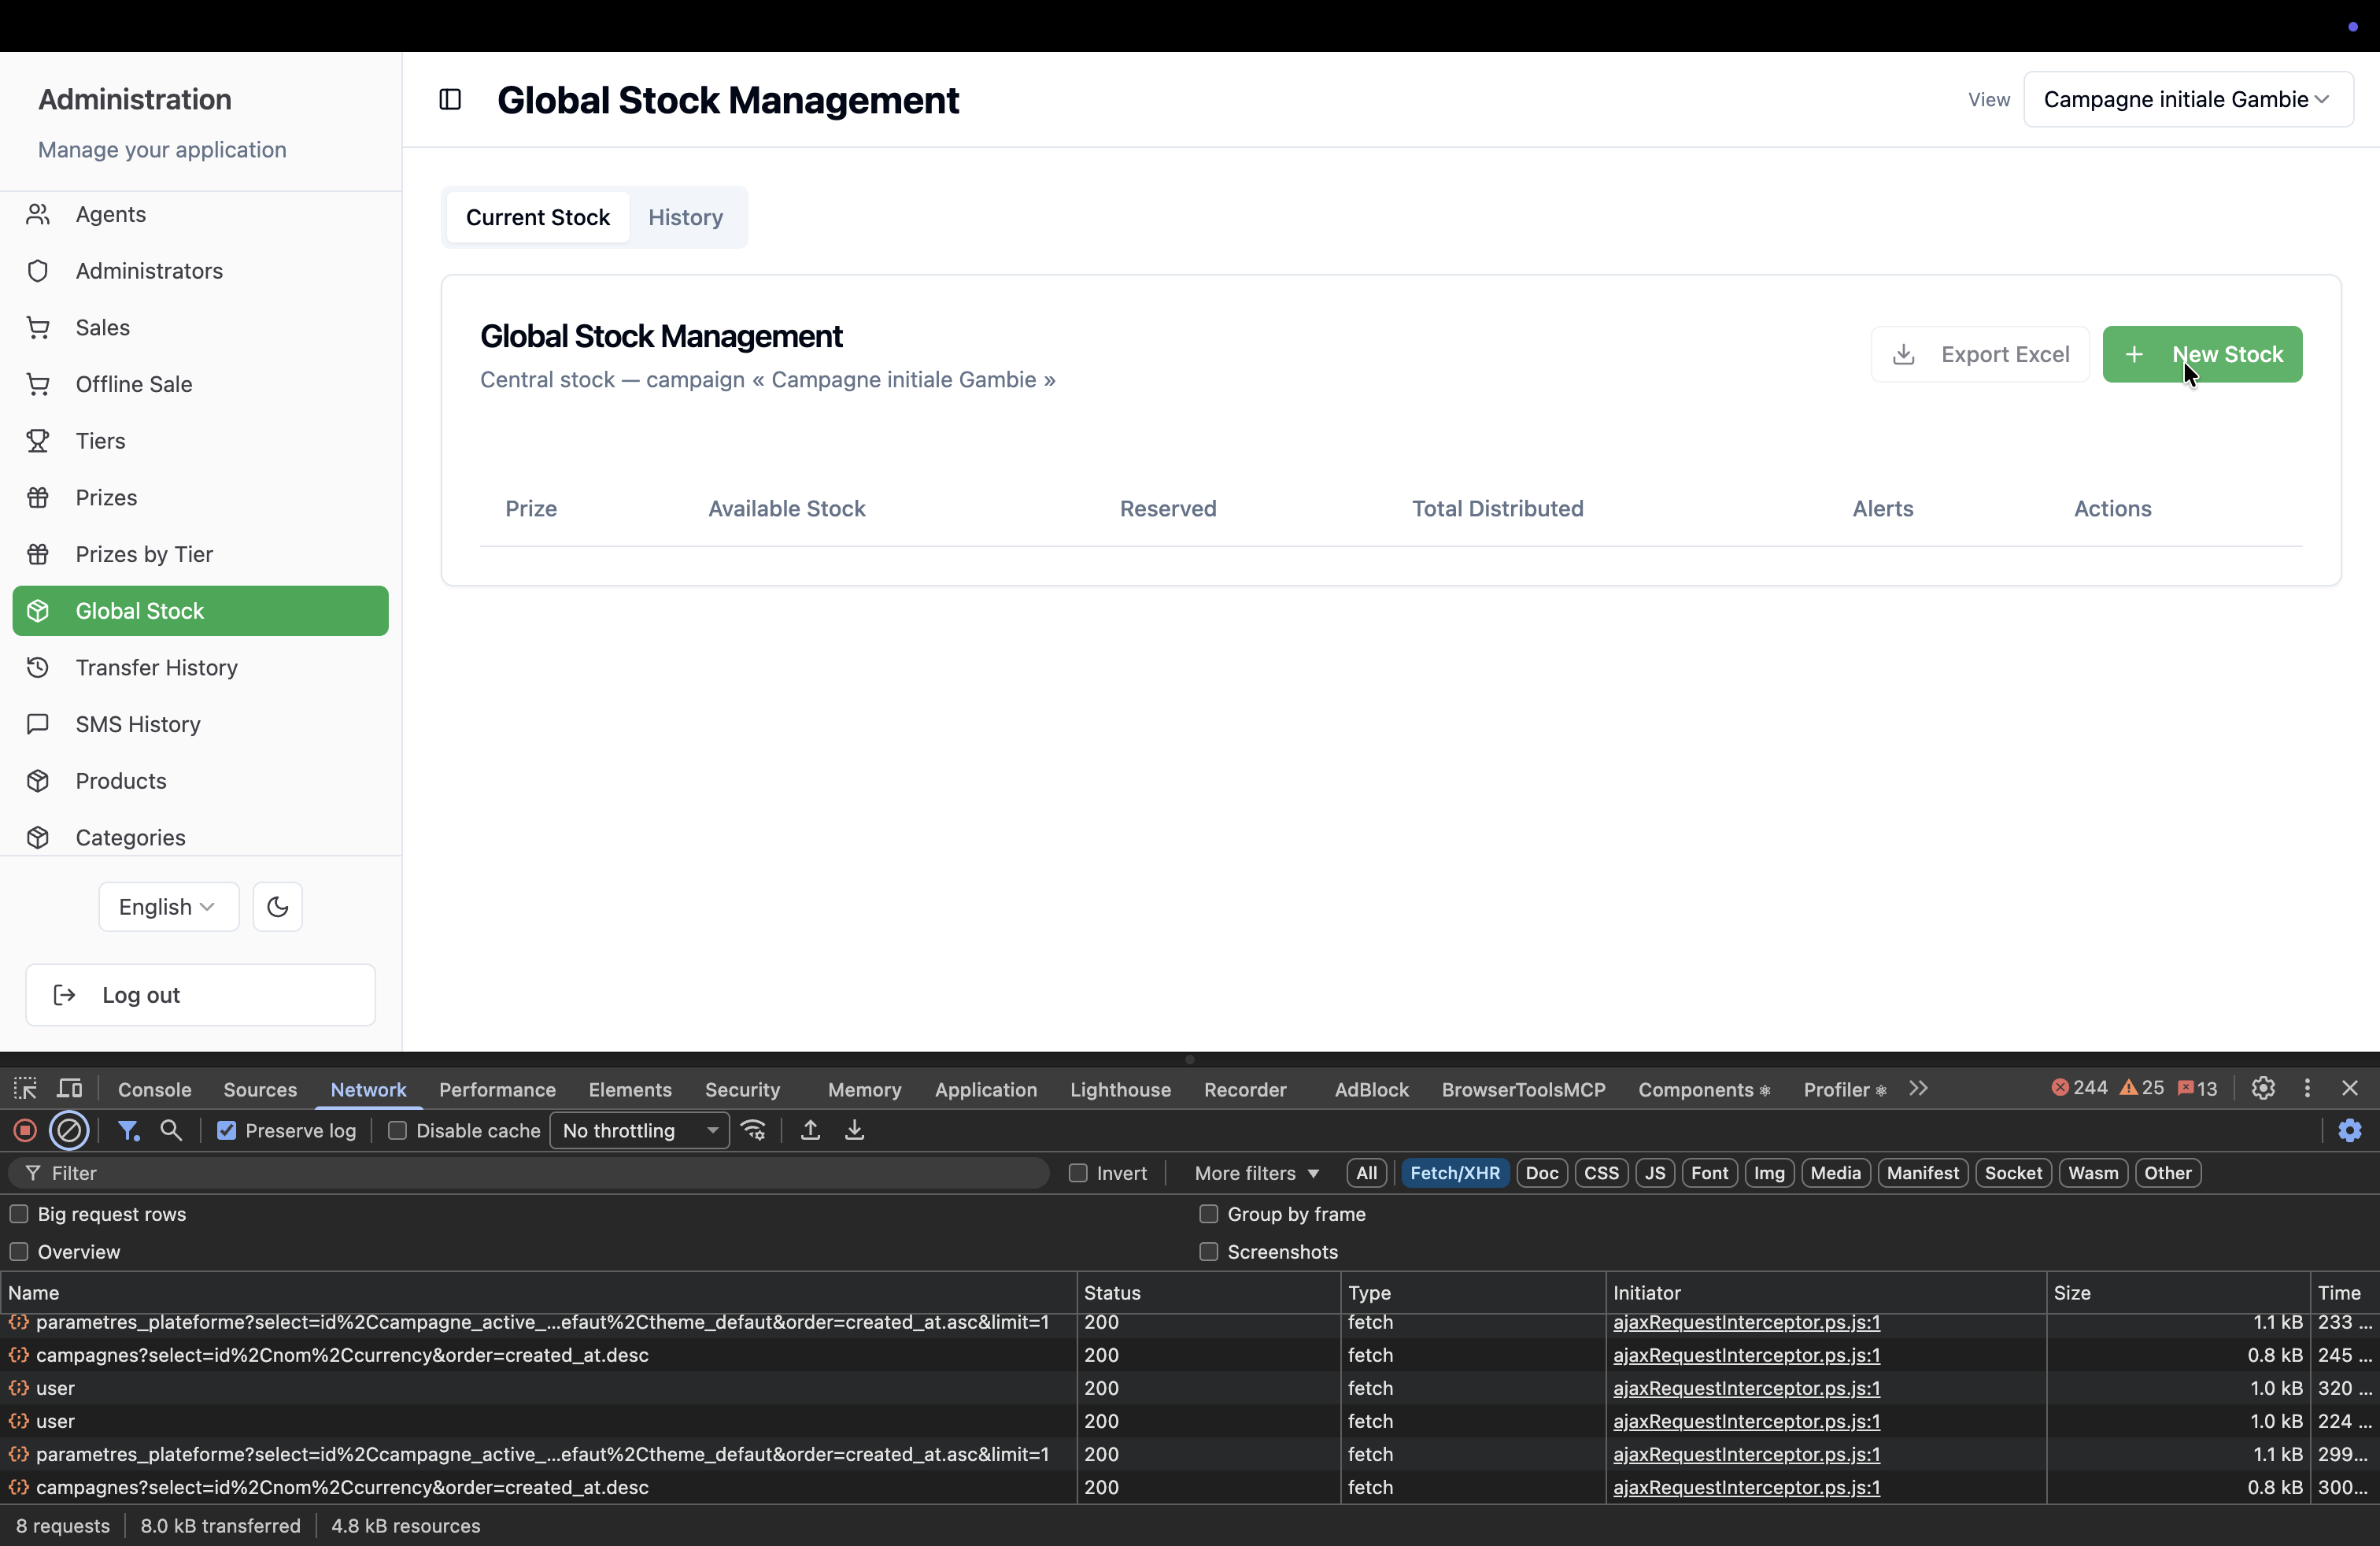Screen dimensions: 2380x1546
Task: Enable Overview checkbox
Action: [19, 1252]
